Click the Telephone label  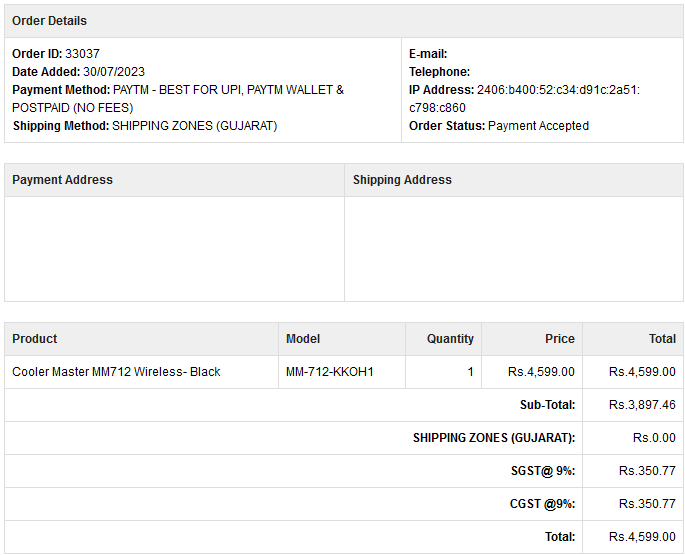(439, 72)
